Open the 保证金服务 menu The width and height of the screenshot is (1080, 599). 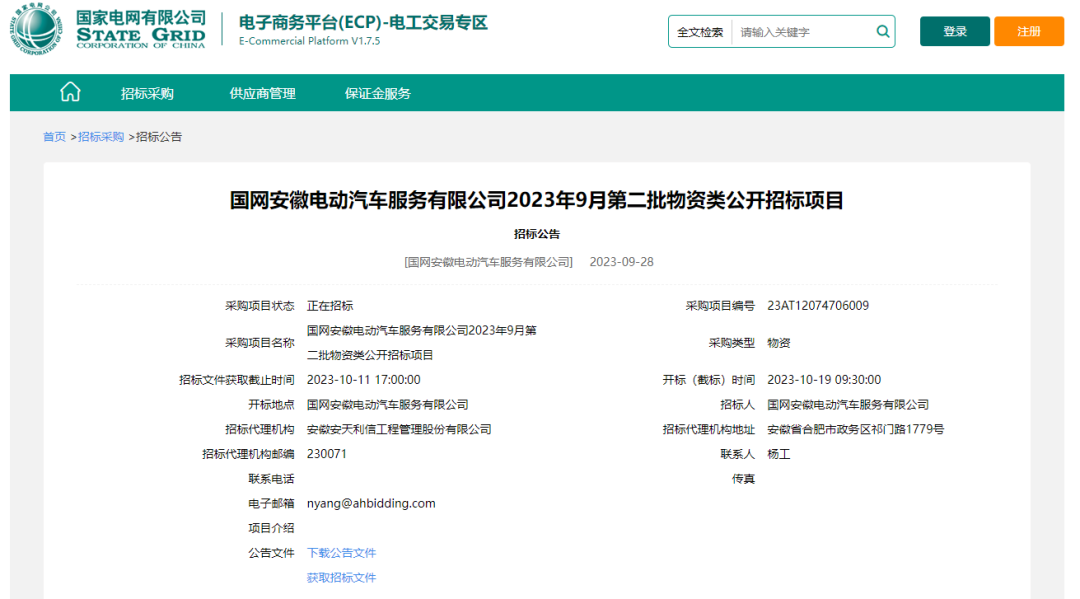pos(377,94)
